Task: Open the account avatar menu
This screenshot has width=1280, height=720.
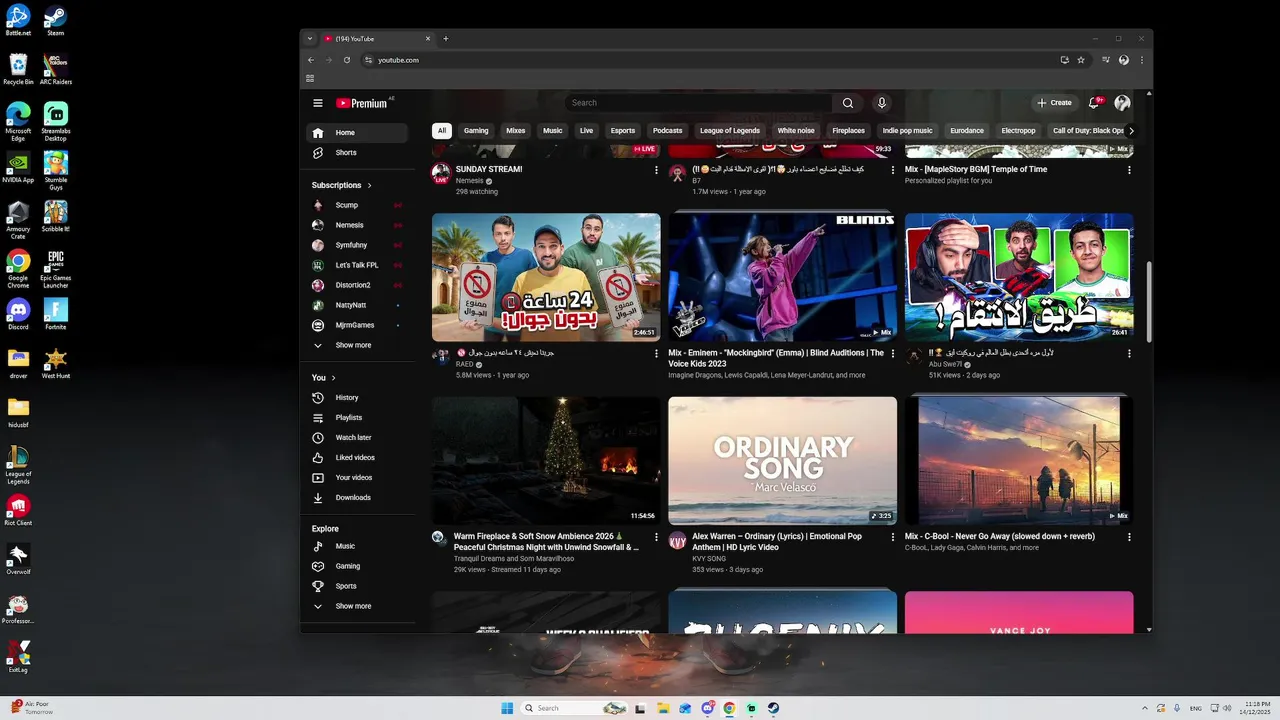Action: coord(1123,103)
